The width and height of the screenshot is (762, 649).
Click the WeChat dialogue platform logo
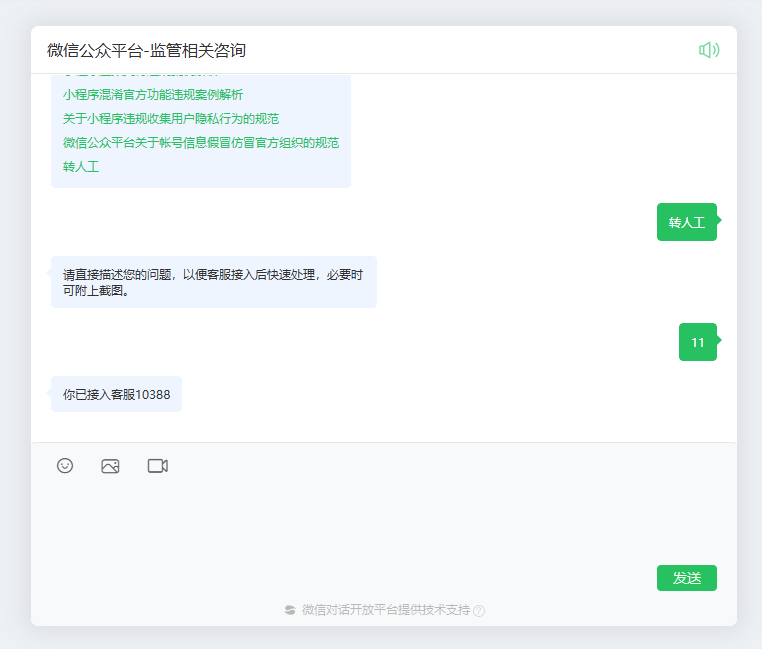click(290, 610)
